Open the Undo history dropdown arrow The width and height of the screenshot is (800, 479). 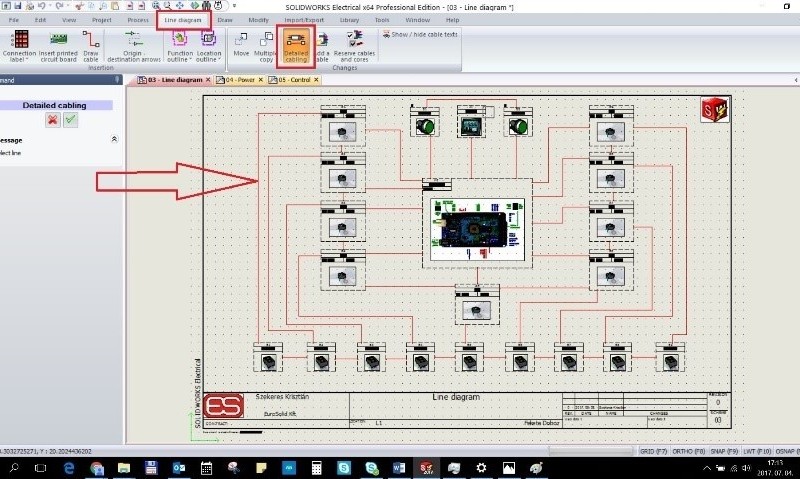point(49,6)
